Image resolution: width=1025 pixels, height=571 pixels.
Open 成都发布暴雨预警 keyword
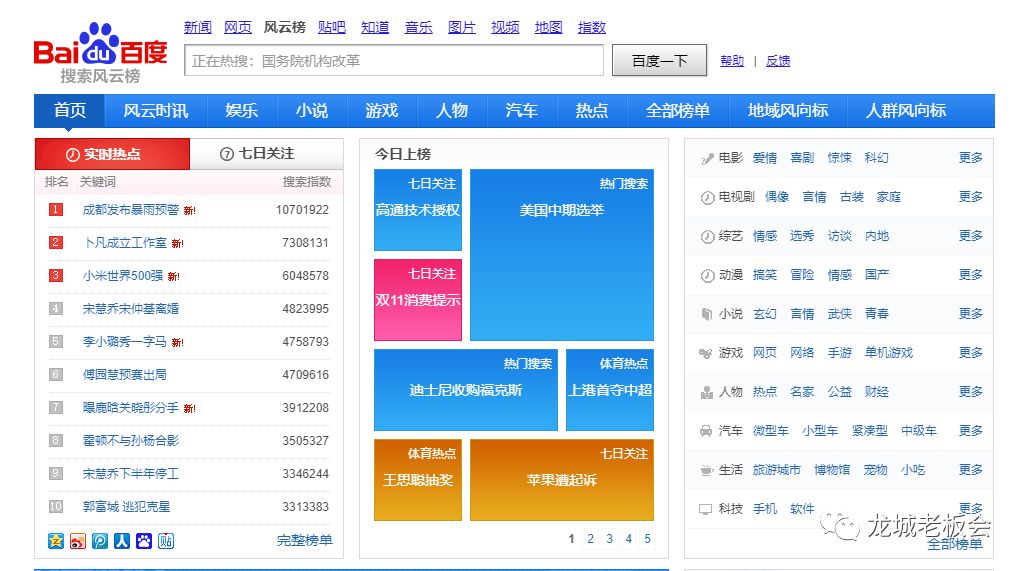[x=131, y=210]
